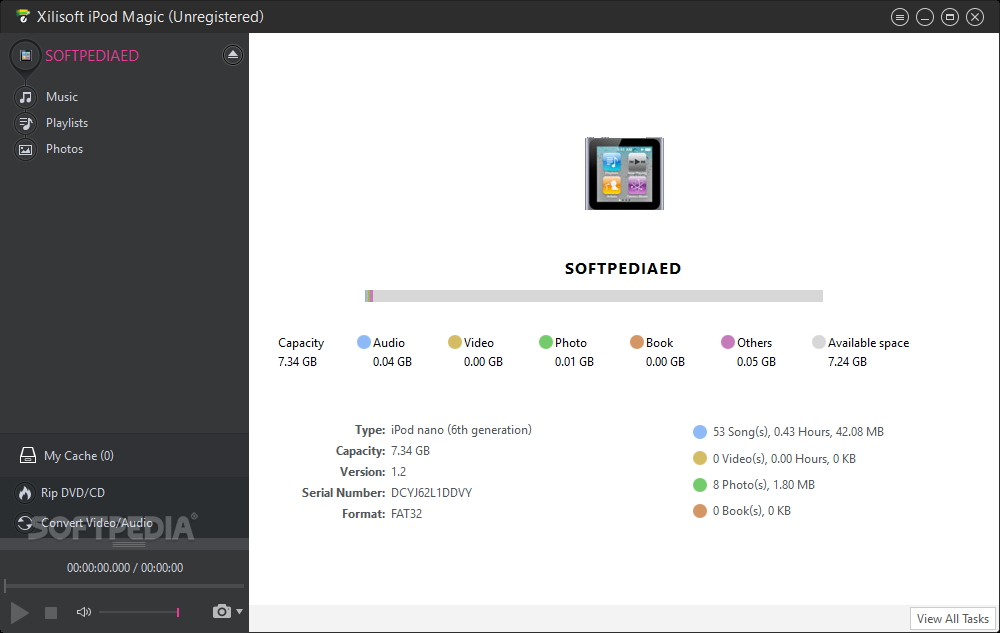Open the Music library icon
This screenshot has height=633, width=1000.
pos(25,97)
